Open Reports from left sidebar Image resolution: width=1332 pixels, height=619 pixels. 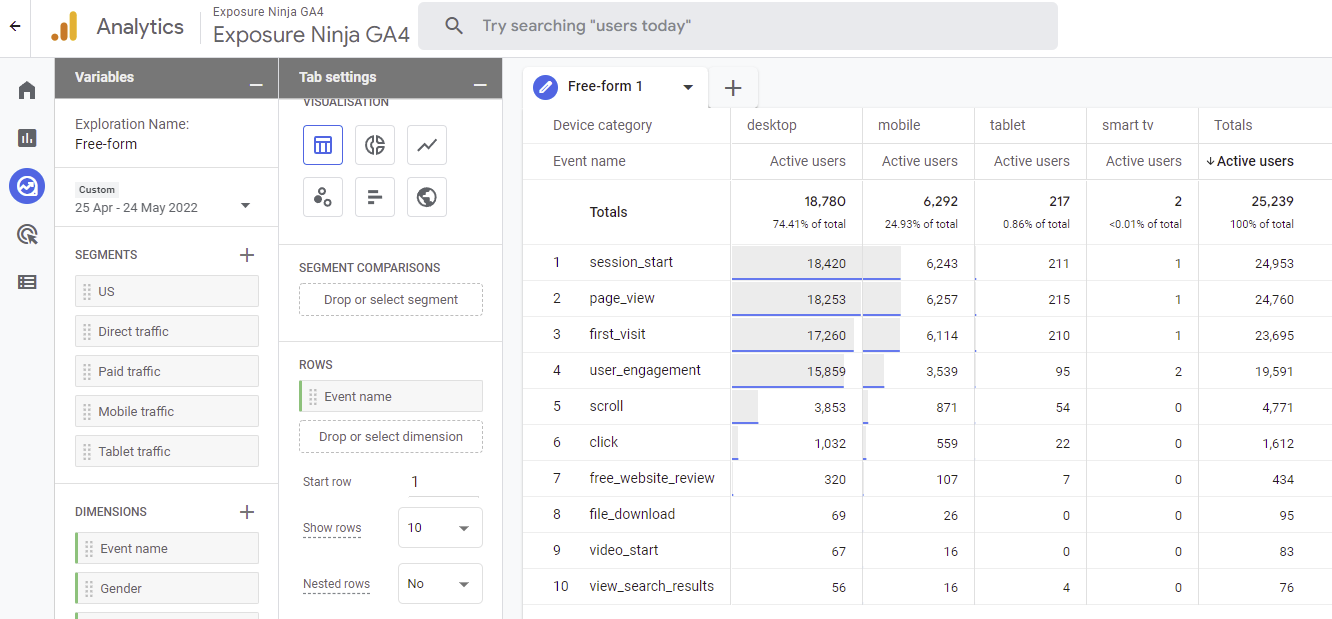point(27,138)
